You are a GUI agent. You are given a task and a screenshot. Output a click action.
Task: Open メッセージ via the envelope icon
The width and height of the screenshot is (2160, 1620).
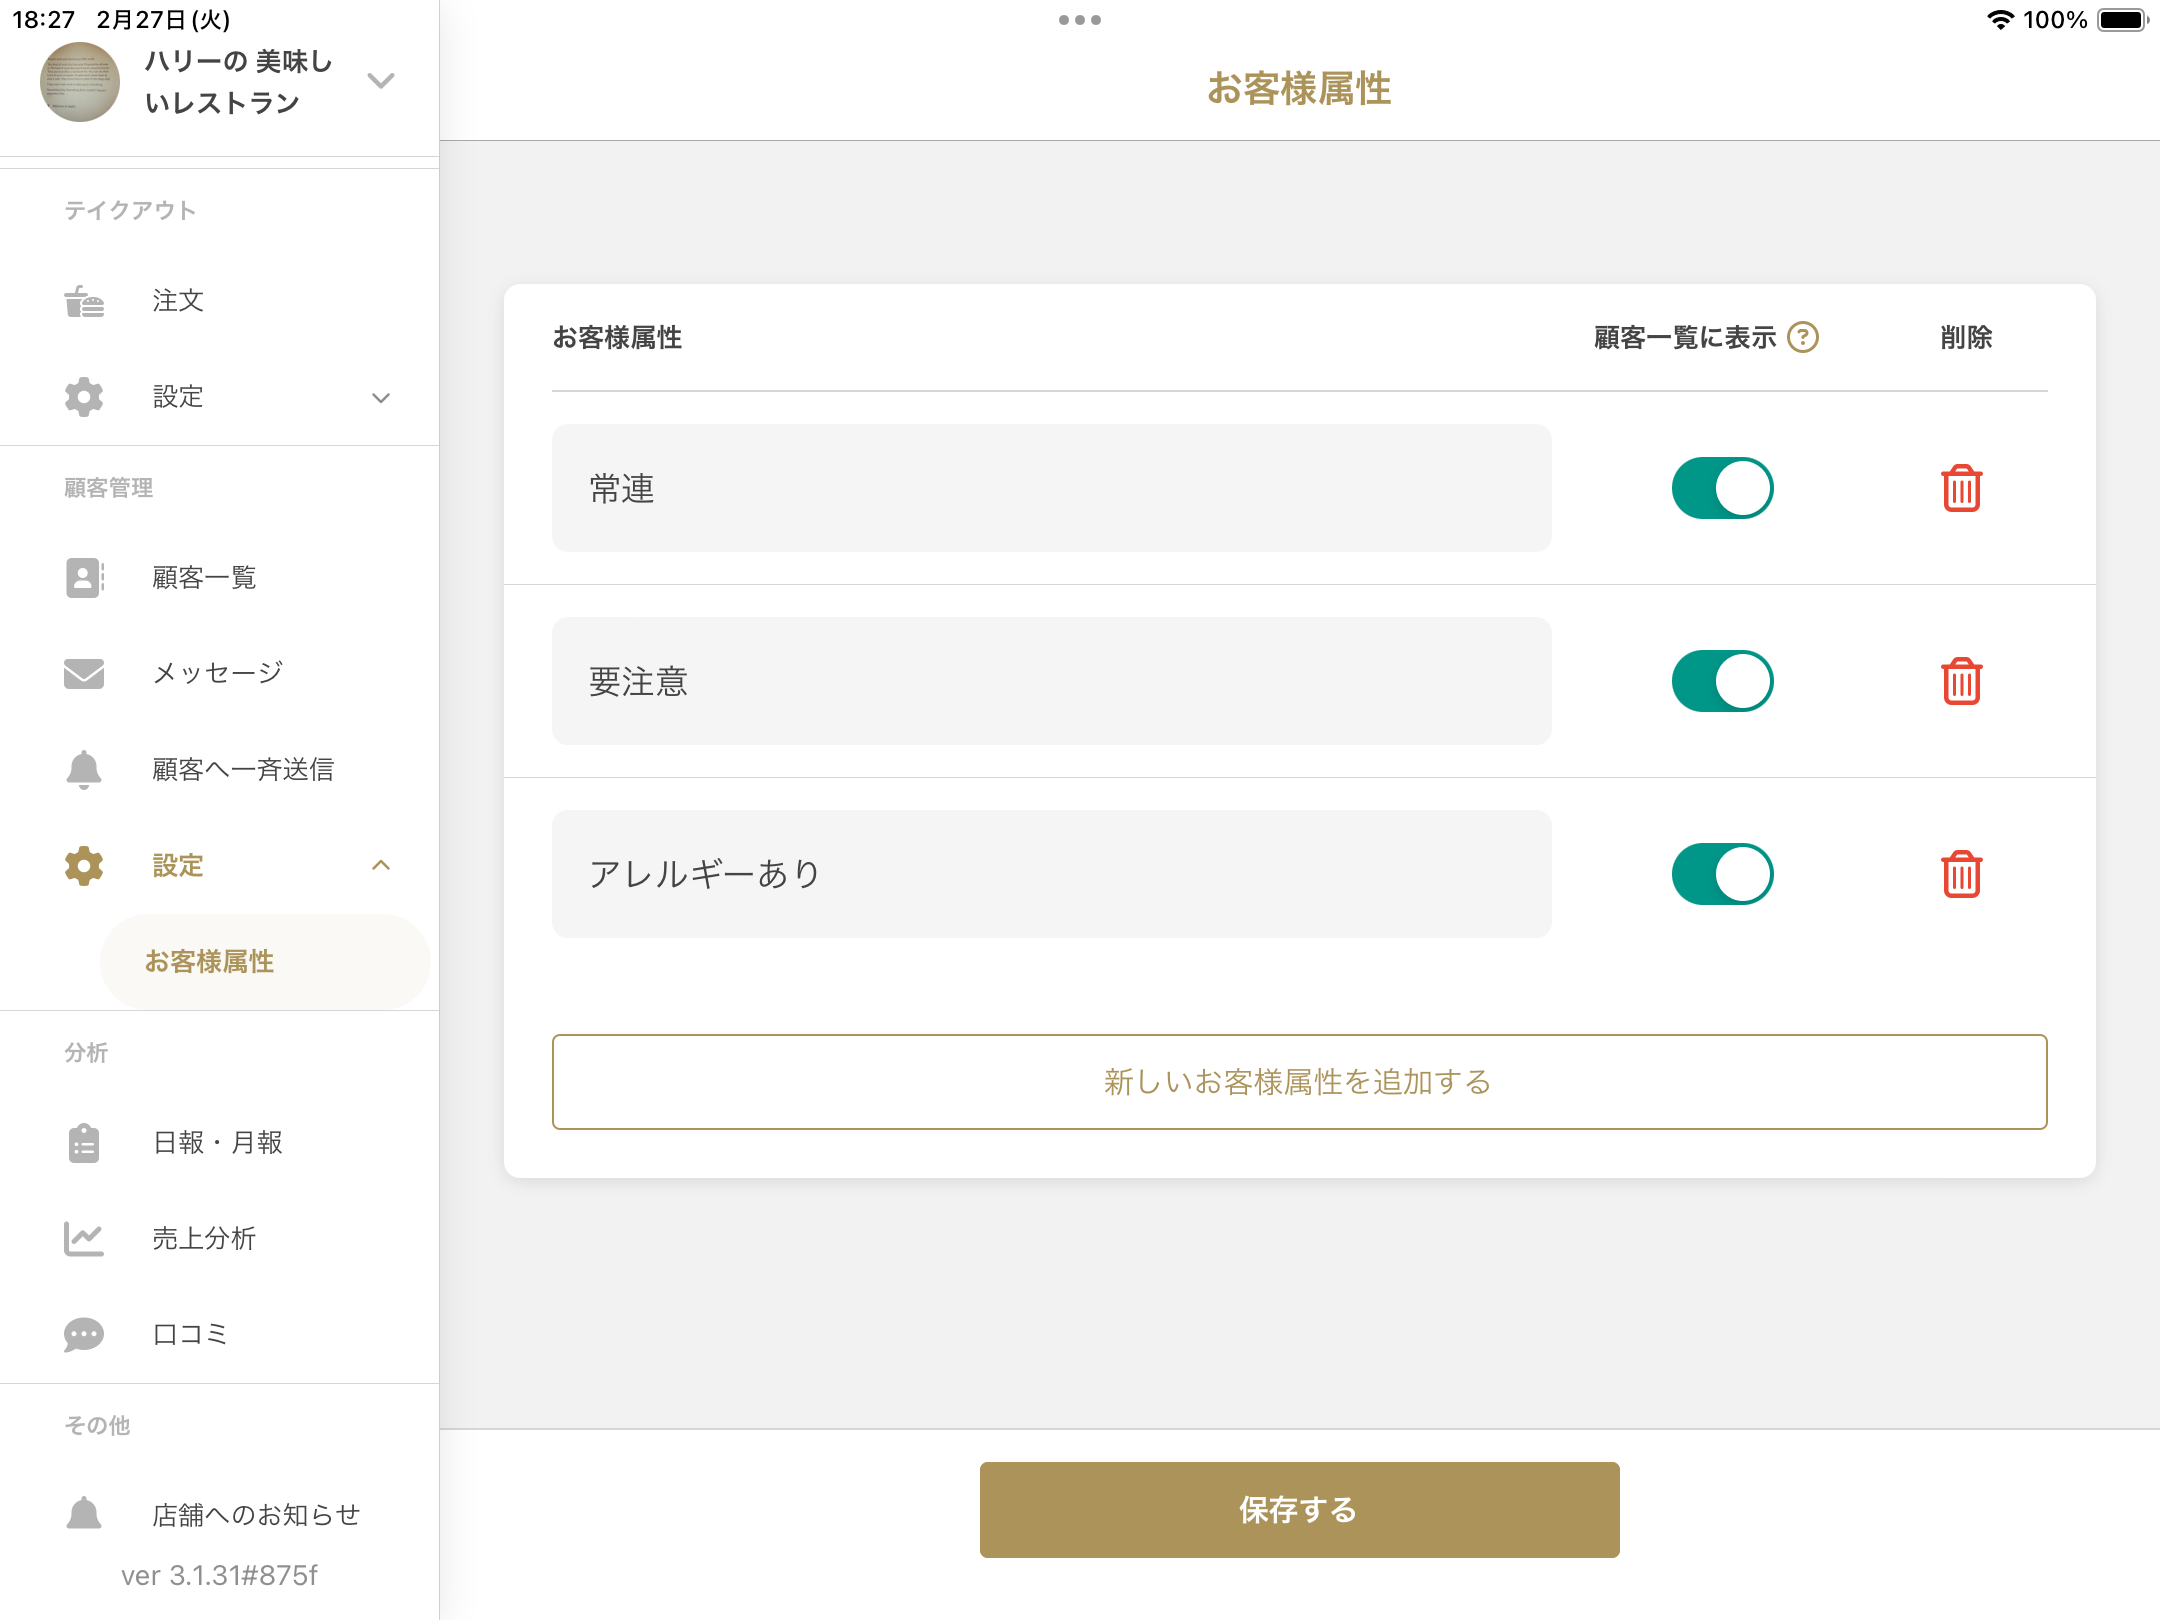(84, 673)
